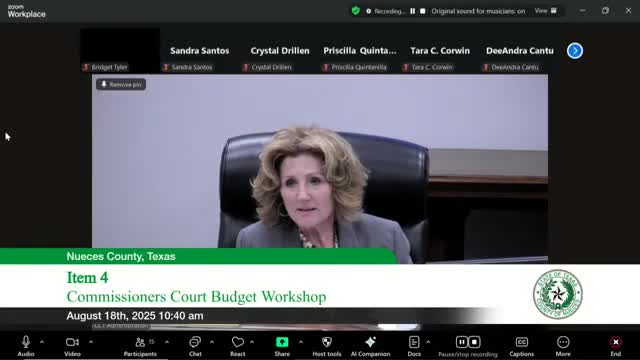Open the View layout menu
Viewport: 640px width, 360px height.
(546, 11)
